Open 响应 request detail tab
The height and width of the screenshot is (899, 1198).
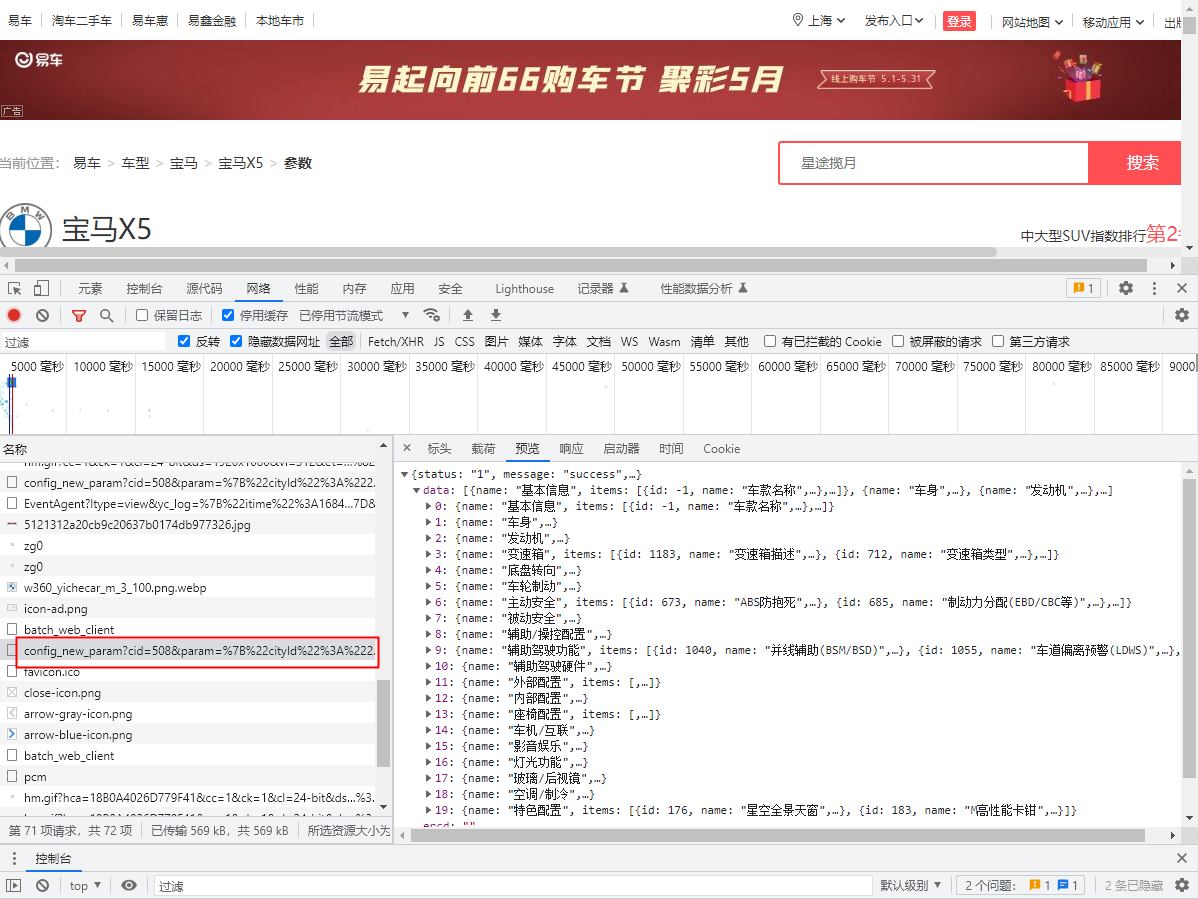(571, 448)
